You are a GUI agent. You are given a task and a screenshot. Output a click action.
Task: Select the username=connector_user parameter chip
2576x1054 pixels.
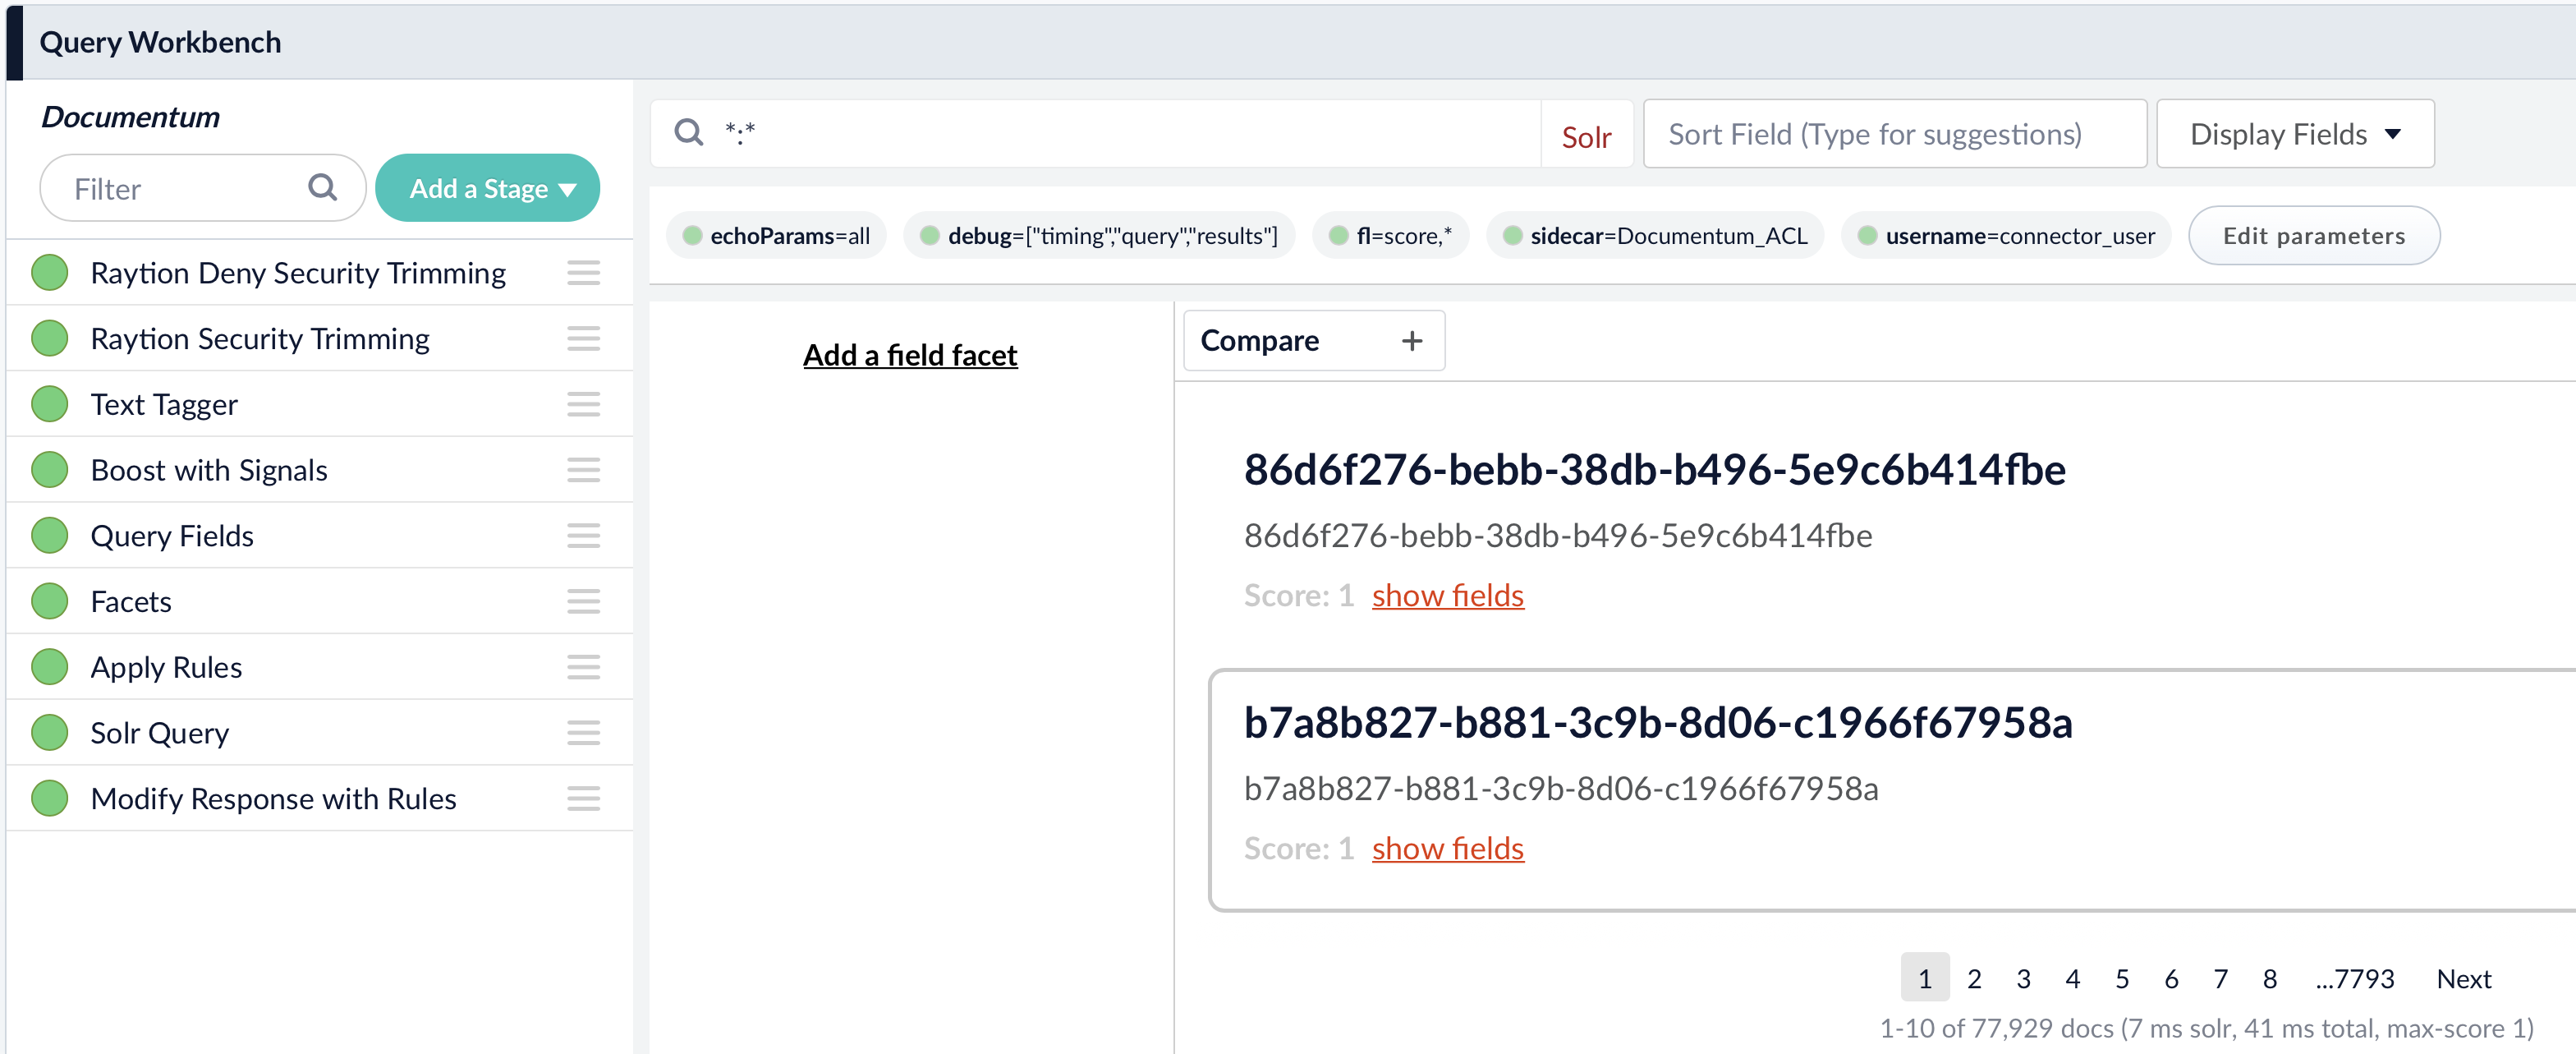(2004, 235)
